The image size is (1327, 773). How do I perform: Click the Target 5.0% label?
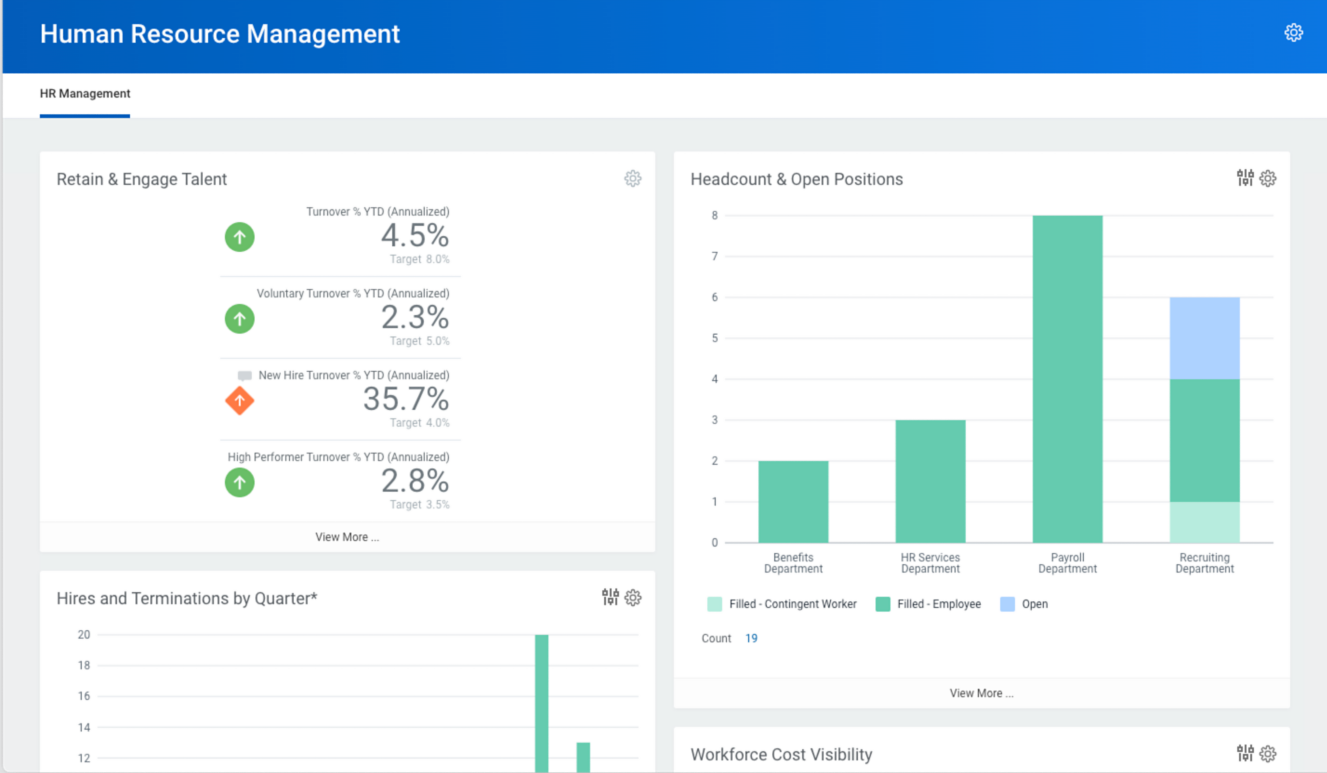click(x=420, y=341)
